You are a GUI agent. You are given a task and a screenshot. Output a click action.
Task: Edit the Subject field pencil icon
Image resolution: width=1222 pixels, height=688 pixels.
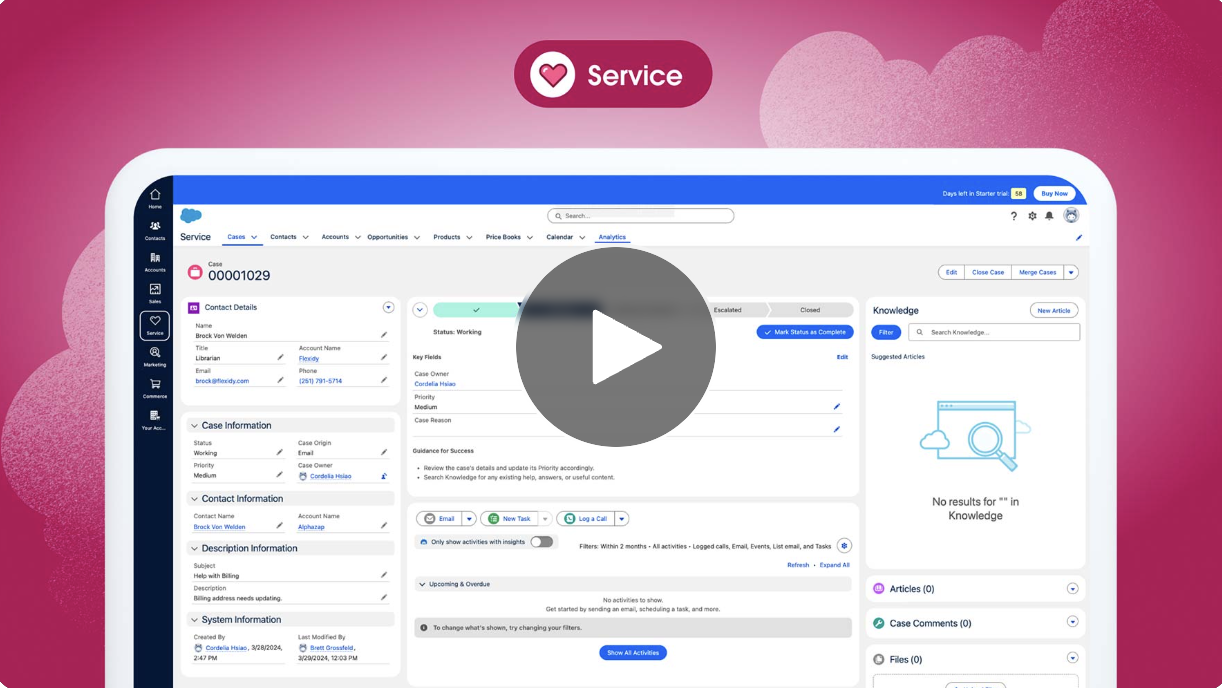384,575
